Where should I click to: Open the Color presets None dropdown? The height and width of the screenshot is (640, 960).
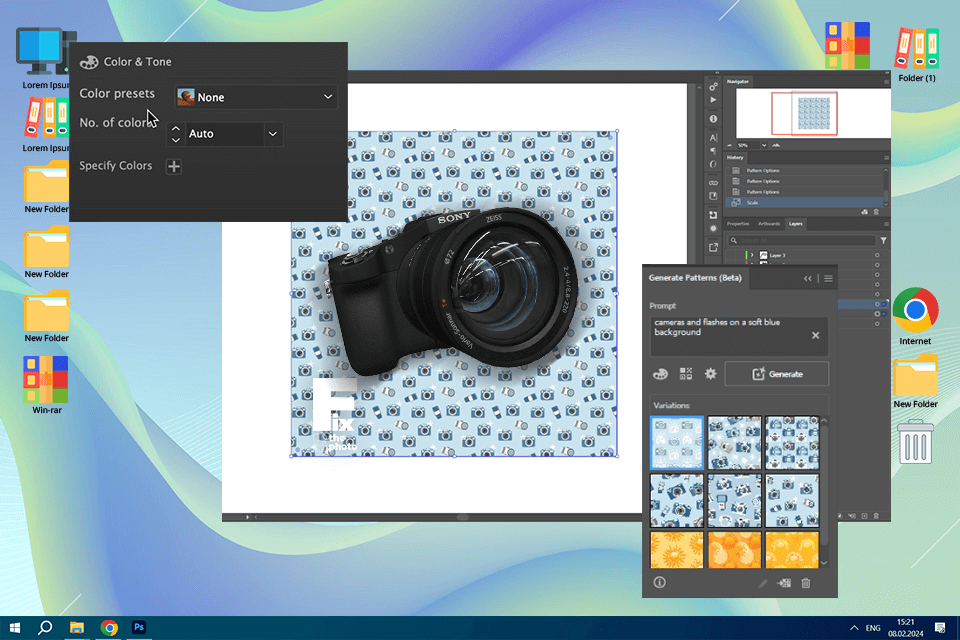point(257,97)
